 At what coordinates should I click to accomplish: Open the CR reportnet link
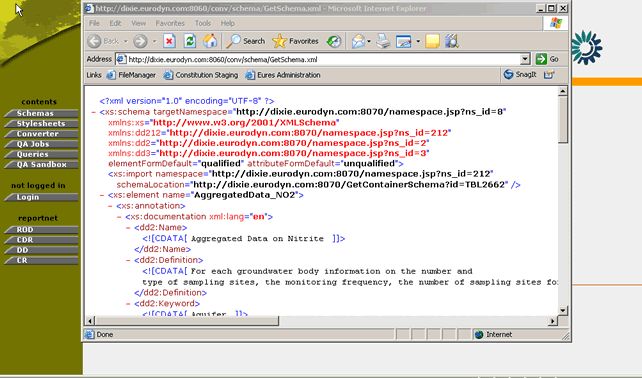pos(41,260)
